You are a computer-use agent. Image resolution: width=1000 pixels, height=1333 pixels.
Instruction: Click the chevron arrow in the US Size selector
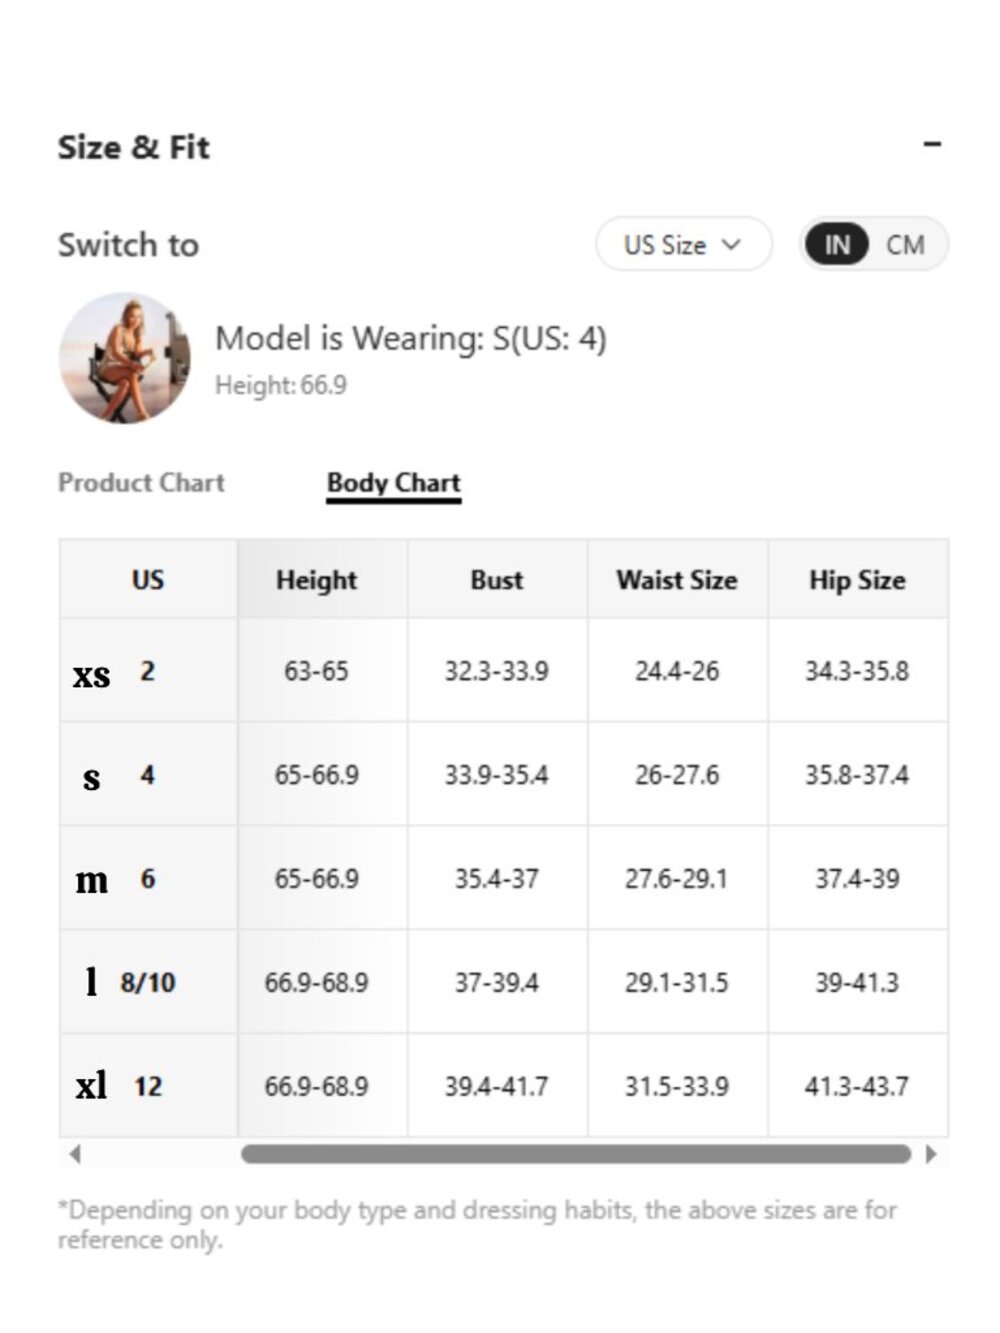pyautogui.click(x=732, y=244)
